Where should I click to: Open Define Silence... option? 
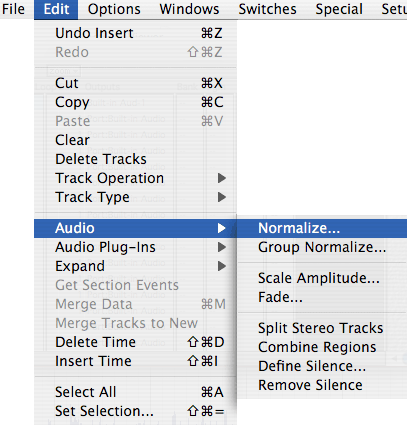pyautogui.click(x=322, y=366)
